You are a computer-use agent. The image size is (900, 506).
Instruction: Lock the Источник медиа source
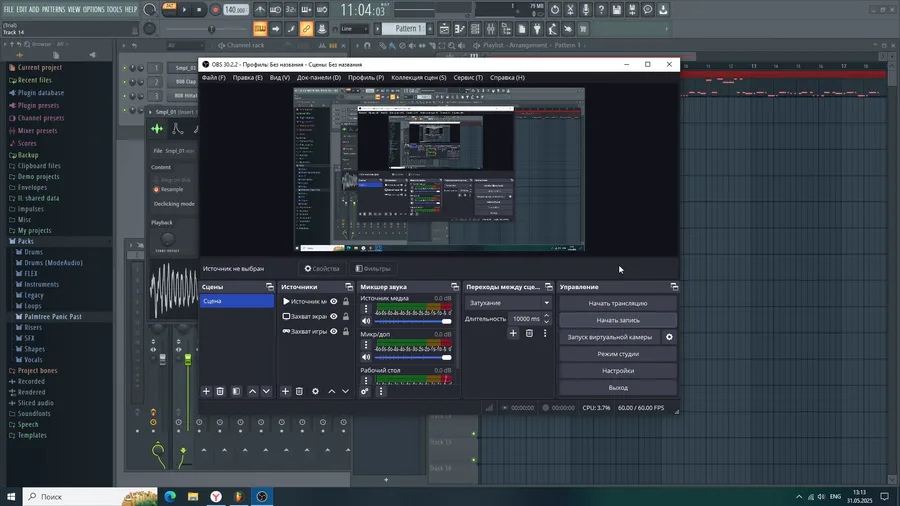[x=346, y=301]
